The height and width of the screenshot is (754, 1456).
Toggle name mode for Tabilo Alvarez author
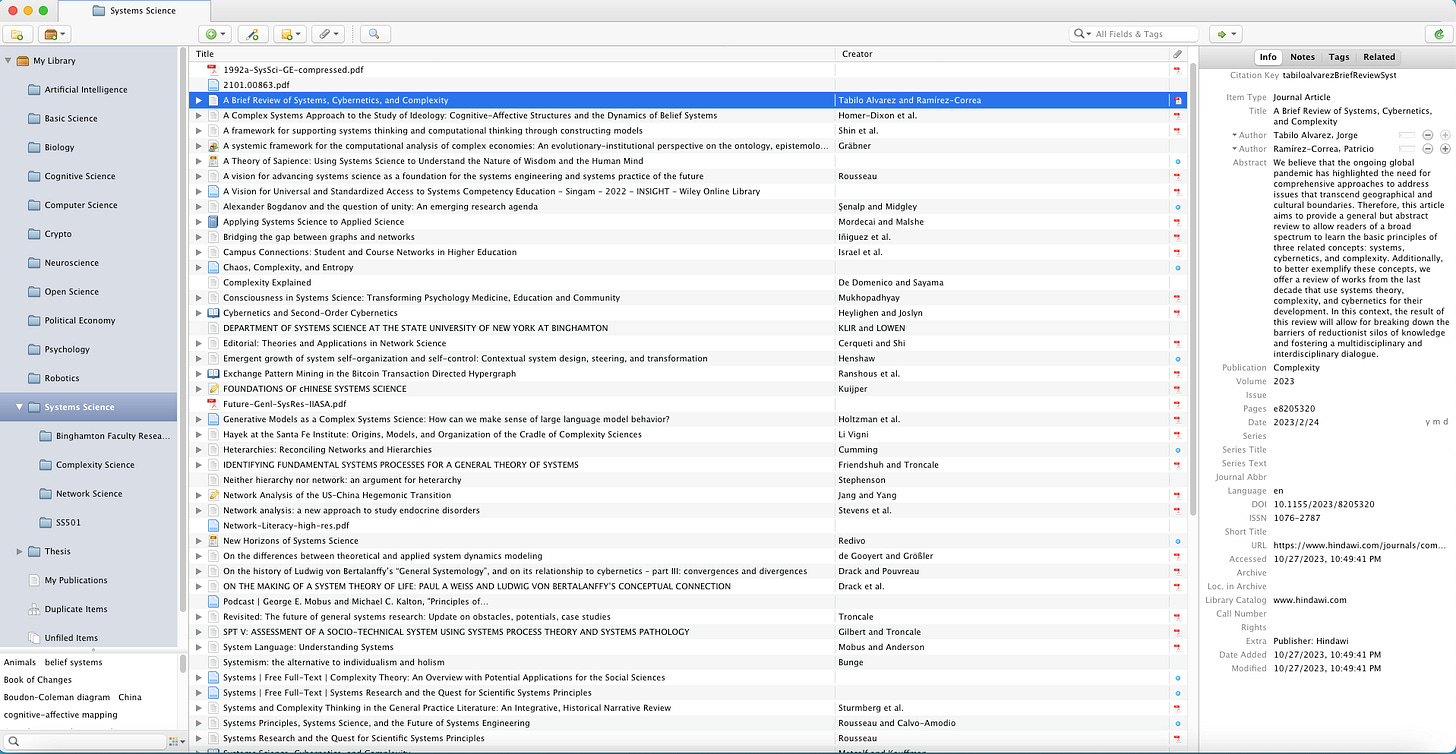point(1407,134)
